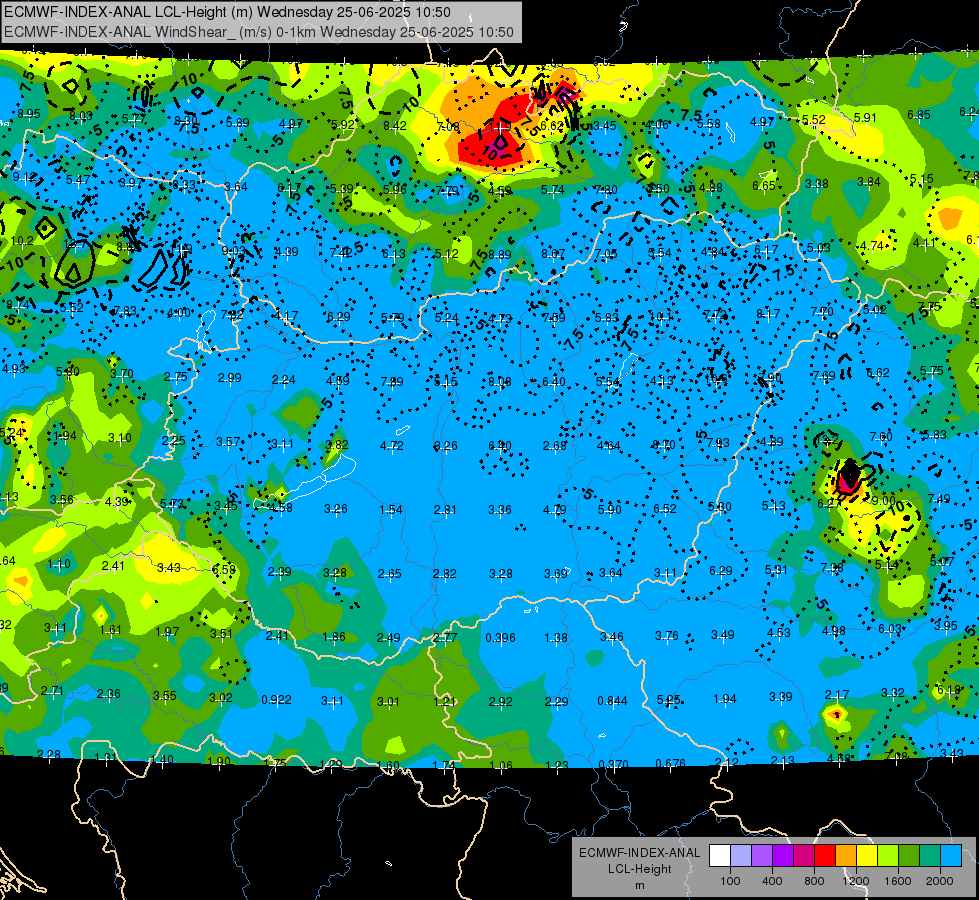This screenshot has height=900, width=979.
Task: Click the WindShear 0-1km title line
Action: point(258,32)
